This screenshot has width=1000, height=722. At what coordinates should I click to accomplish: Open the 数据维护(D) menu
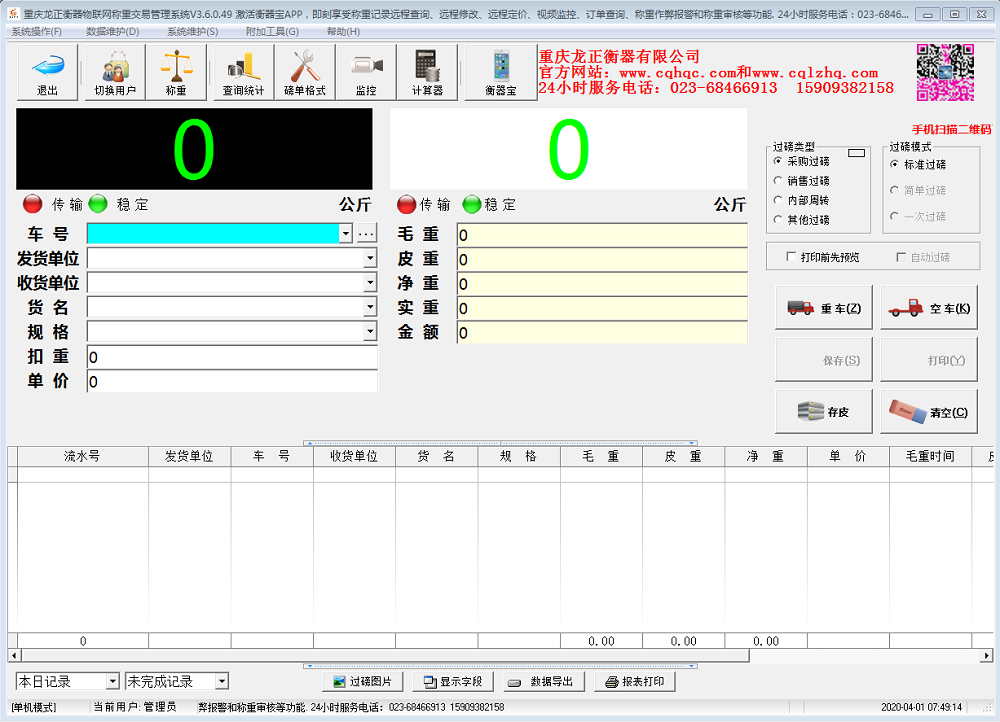[112, 31]
